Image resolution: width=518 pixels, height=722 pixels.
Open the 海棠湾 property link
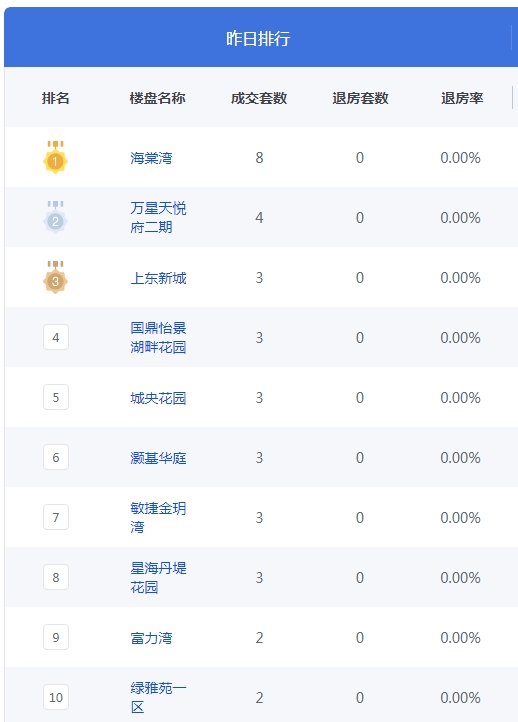(x=151, y=158)
